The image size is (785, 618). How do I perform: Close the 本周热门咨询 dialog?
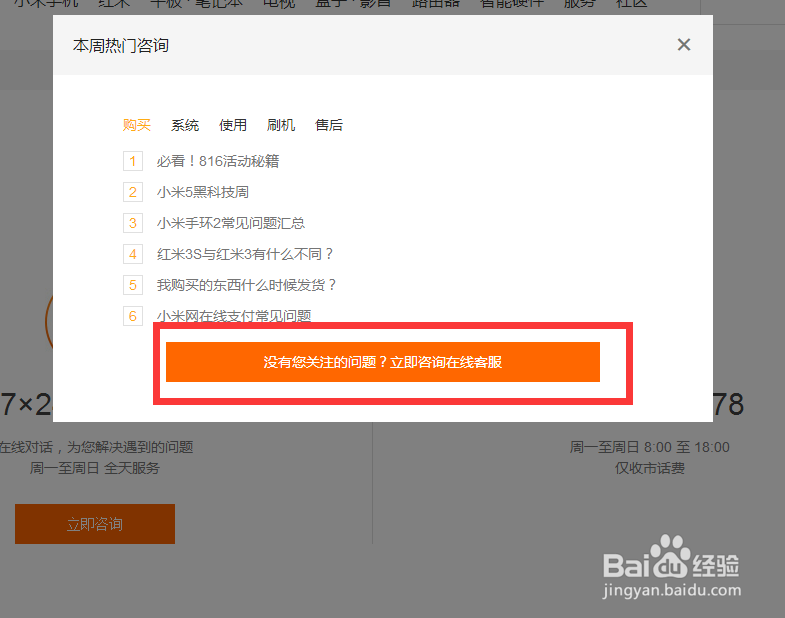coord(683,45)
